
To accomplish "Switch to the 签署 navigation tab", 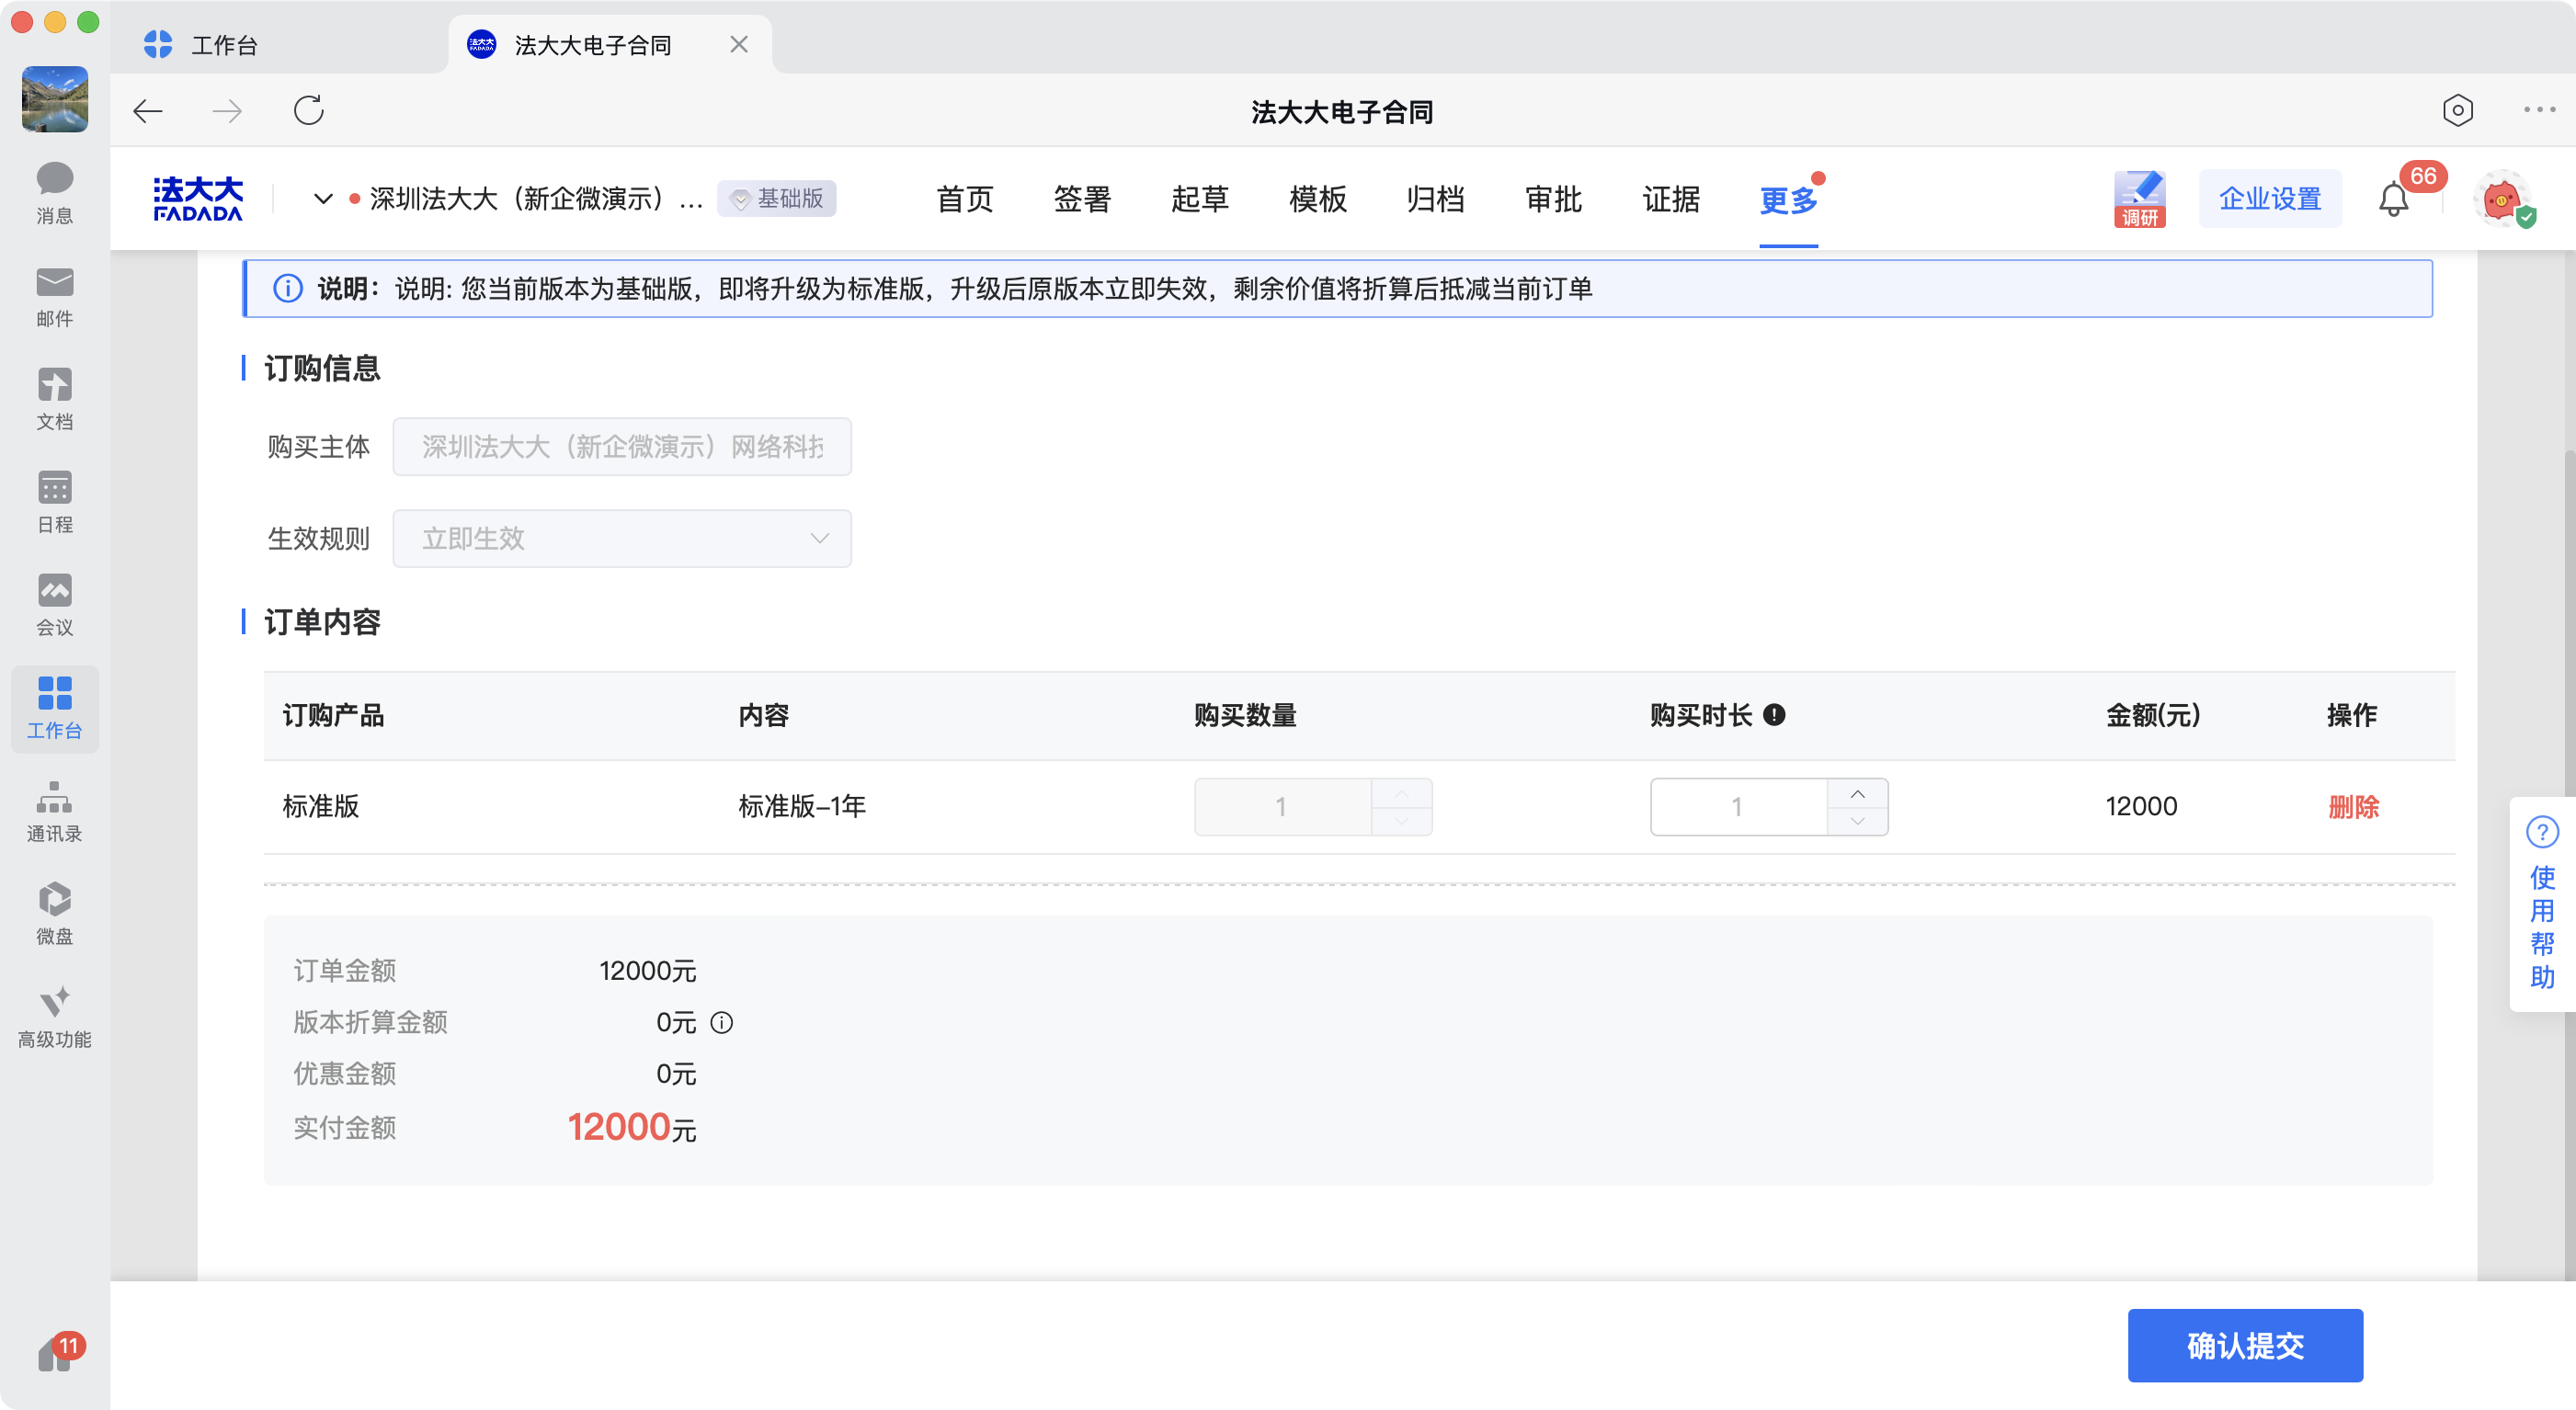I will (1082, 199).
